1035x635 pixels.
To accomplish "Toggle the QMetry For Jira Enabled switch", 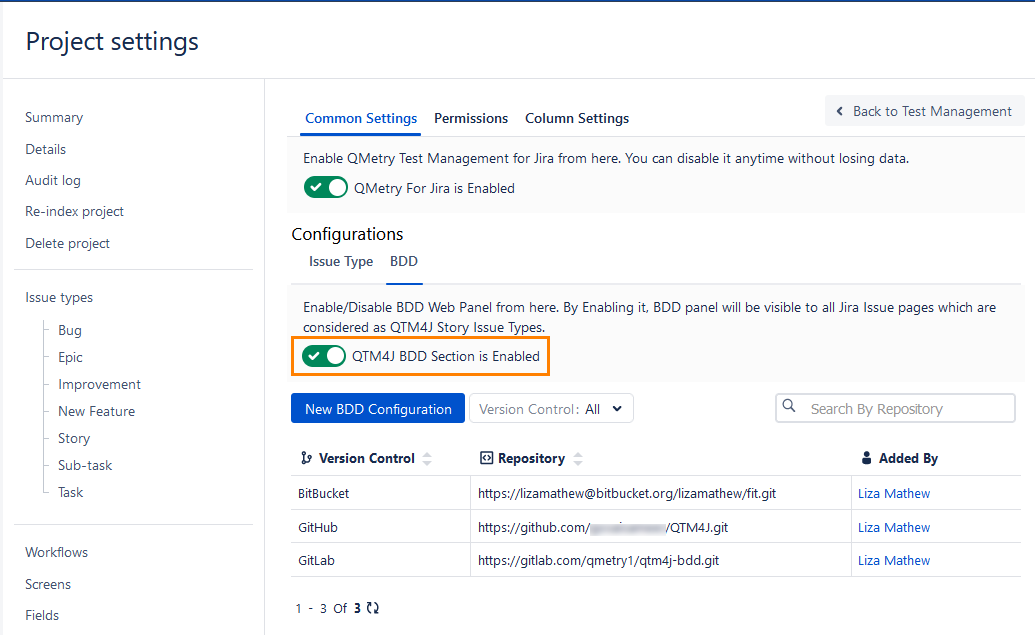I will point(325,187).
